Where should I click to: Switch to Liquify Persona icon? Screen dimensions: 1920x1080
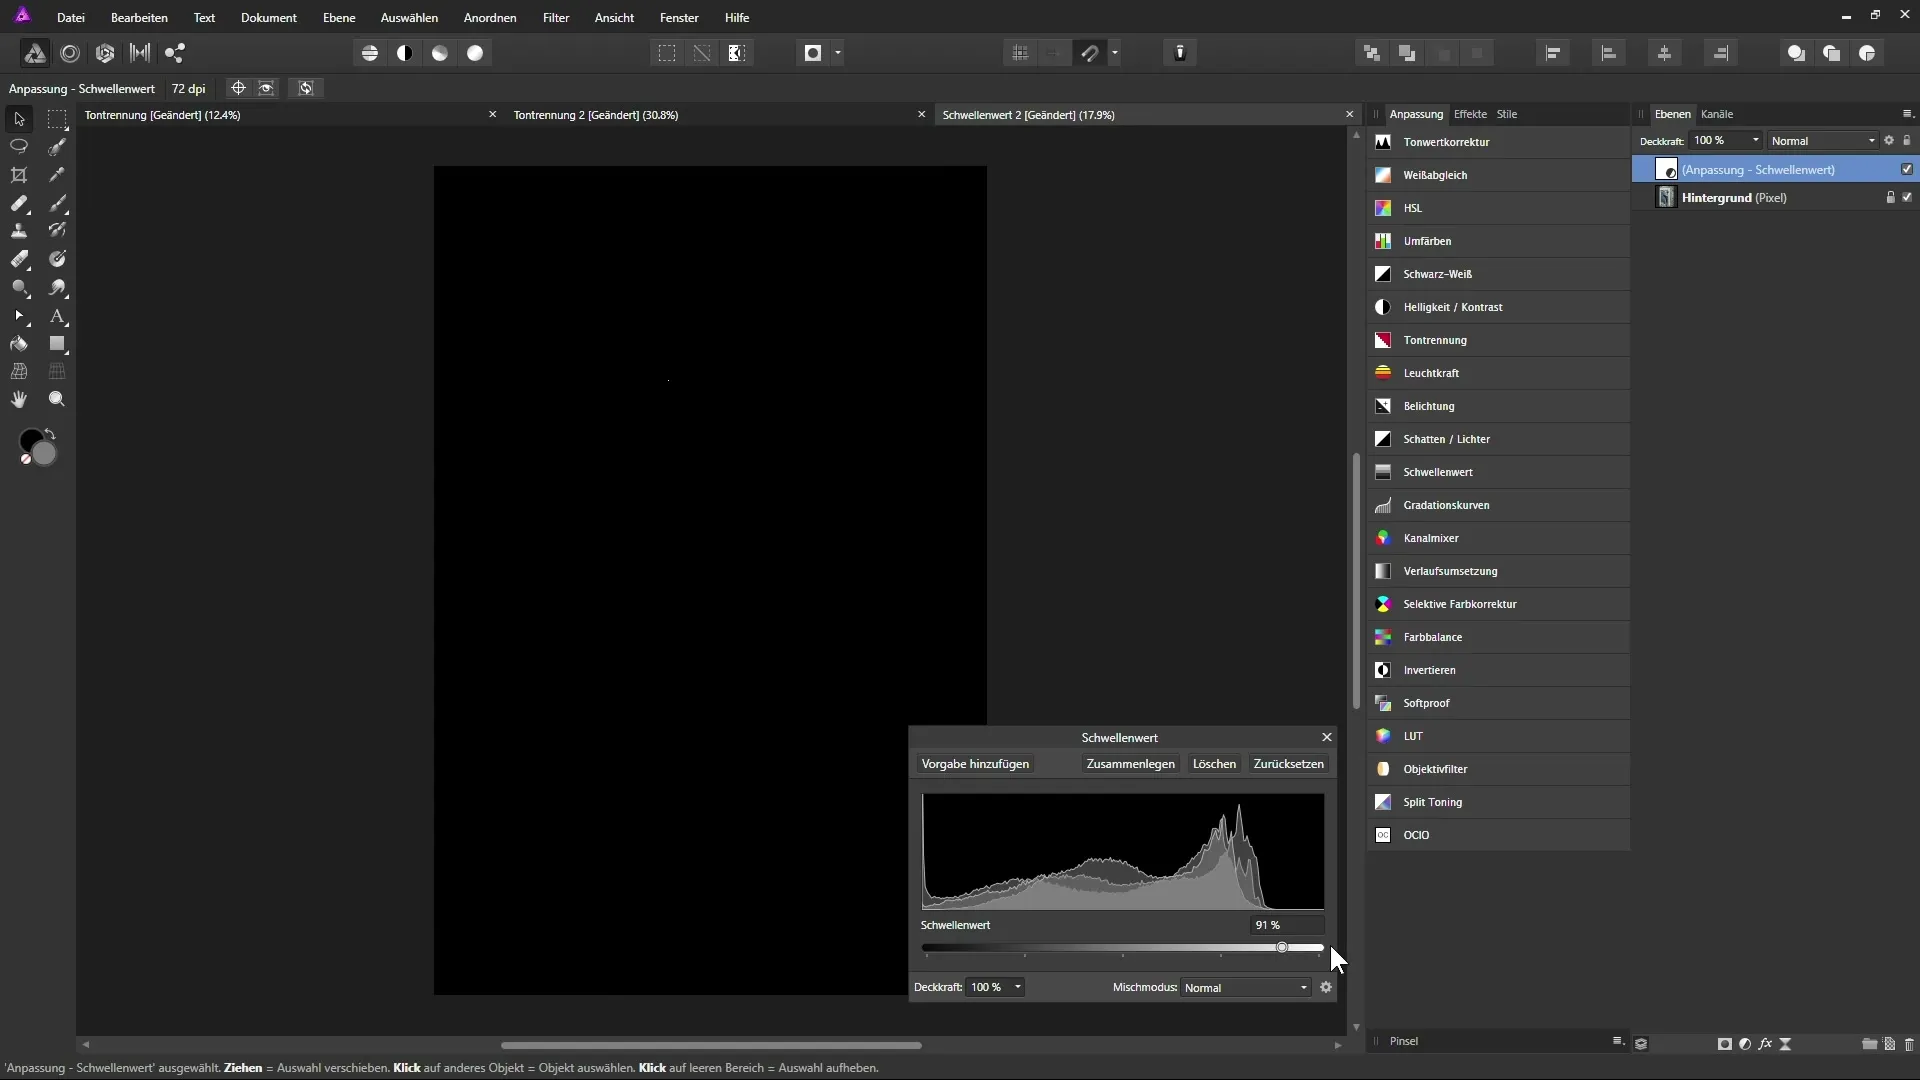pyautogui.click(x=70, y=53)
